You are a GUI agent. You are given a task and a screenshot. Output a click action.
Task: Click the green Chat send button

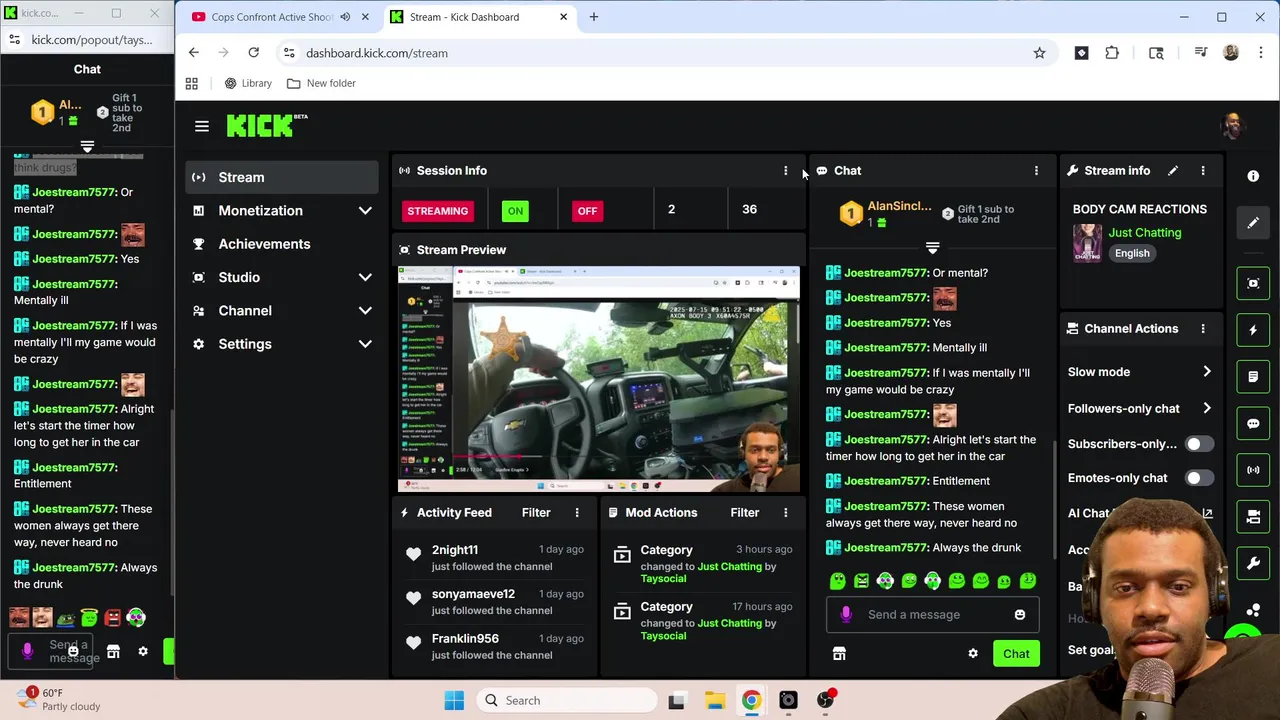(x=1016, y=654)
